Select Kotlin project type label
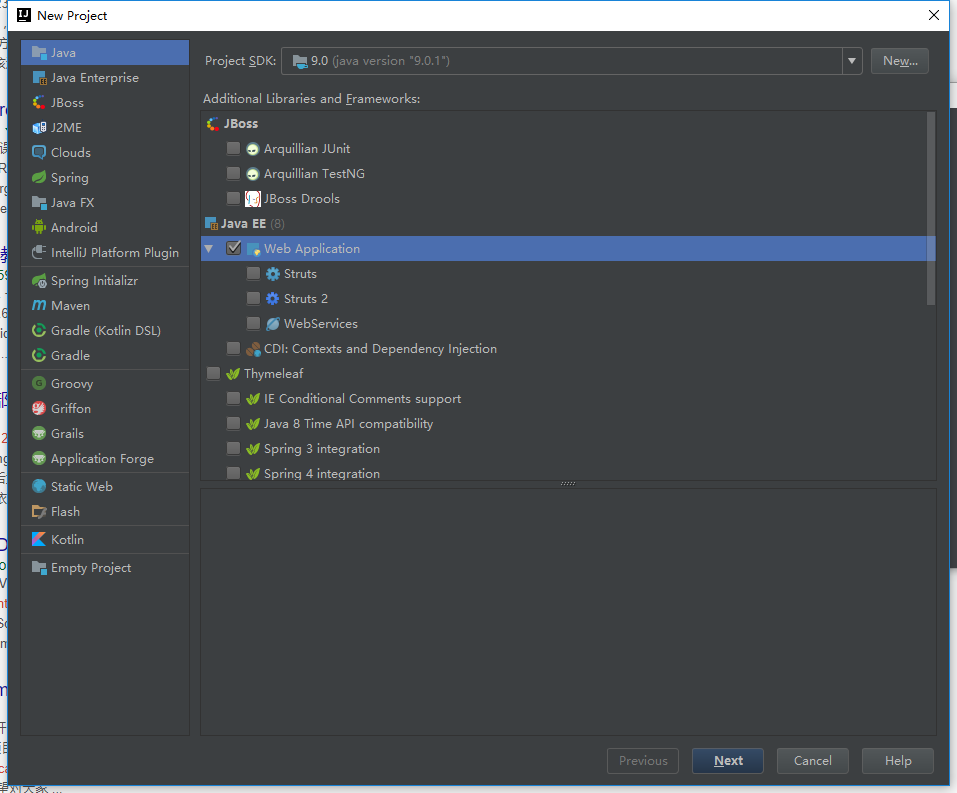Screen dimensions: 957x793 point(67,540)
